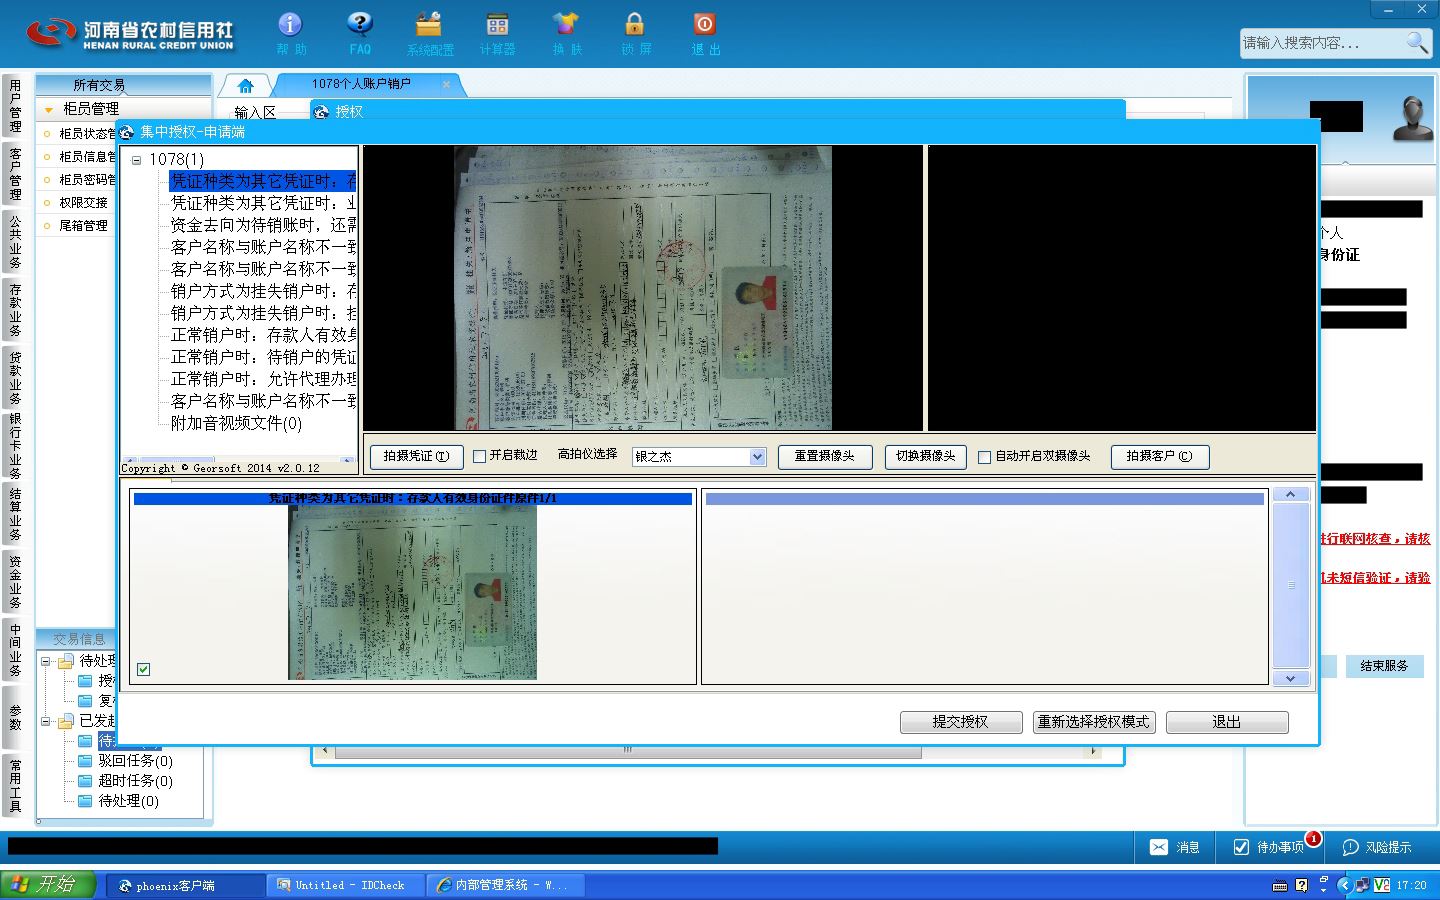Click the 待处理(0) folder icon

click(x=85, y=801)
